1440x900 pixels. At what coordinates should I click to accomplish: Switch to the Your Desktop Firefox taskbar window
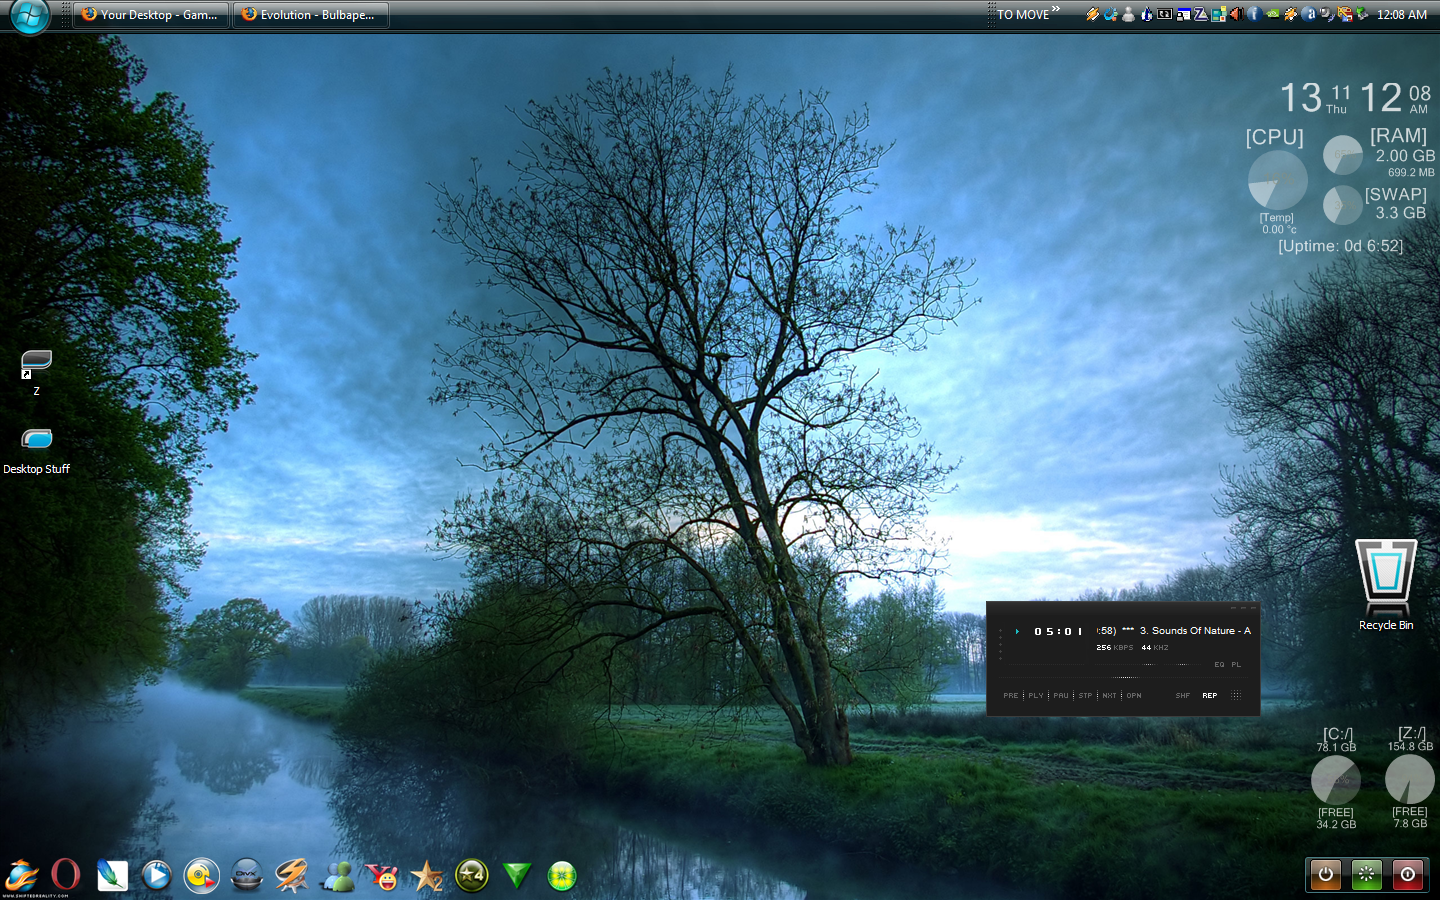click(151, 15)
